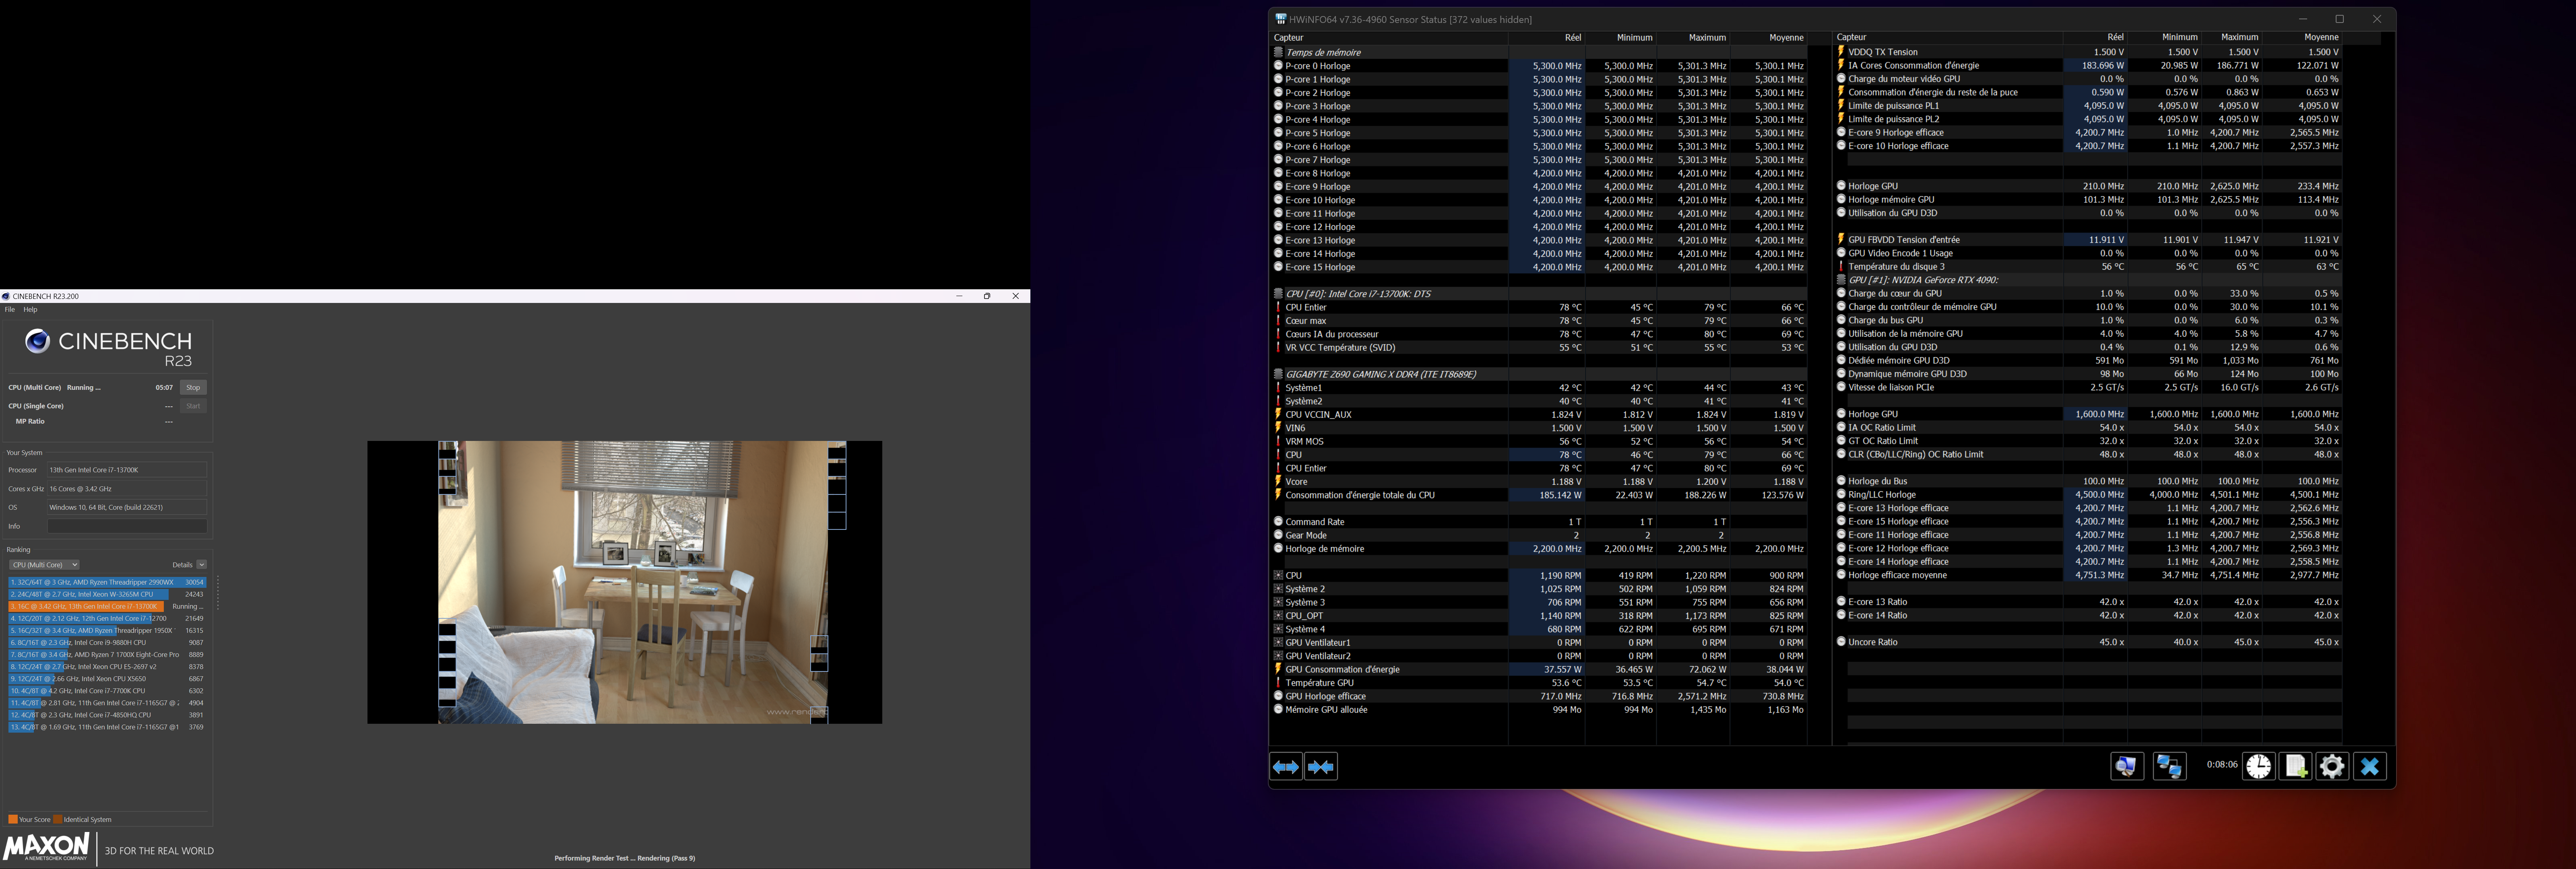The image size is (2576, 869).
Task: Open the sensor search monitor with magnifier icon
Action: click(x=2126, y=767)
